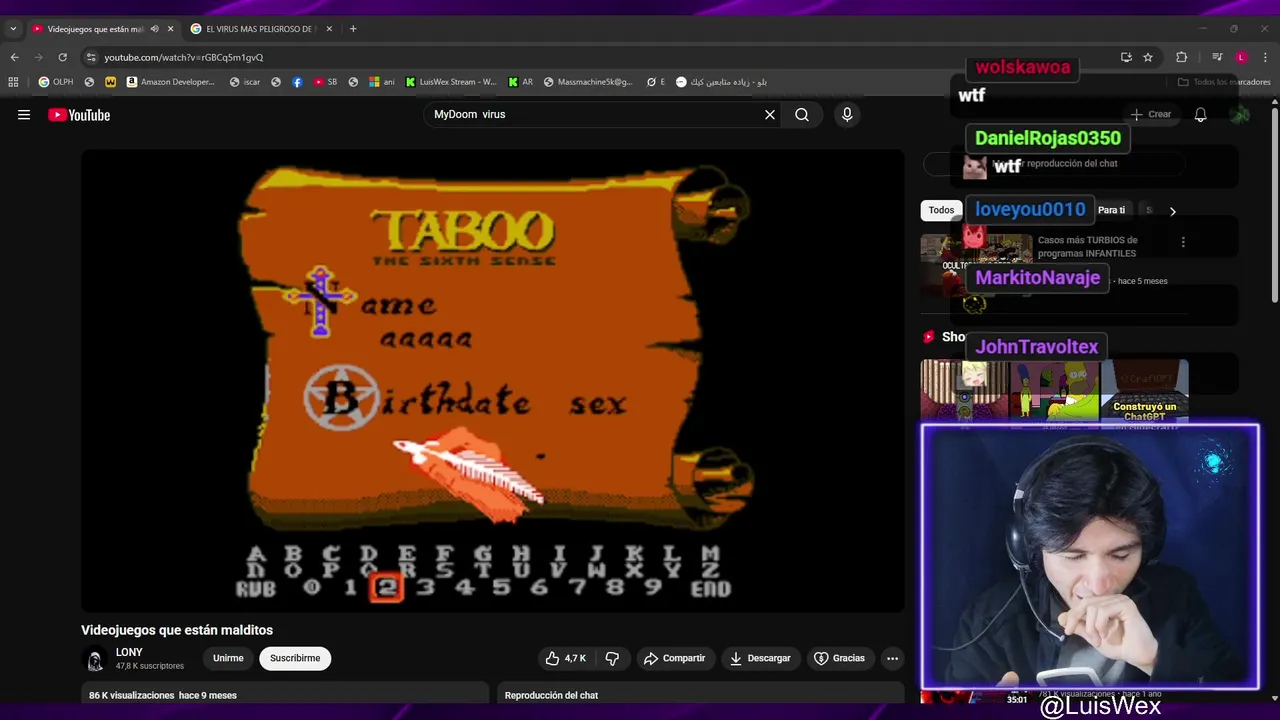Open the Chrome profile avatar L
The width and height of the screenshot is (1280, 720).
click(1241, 57)
